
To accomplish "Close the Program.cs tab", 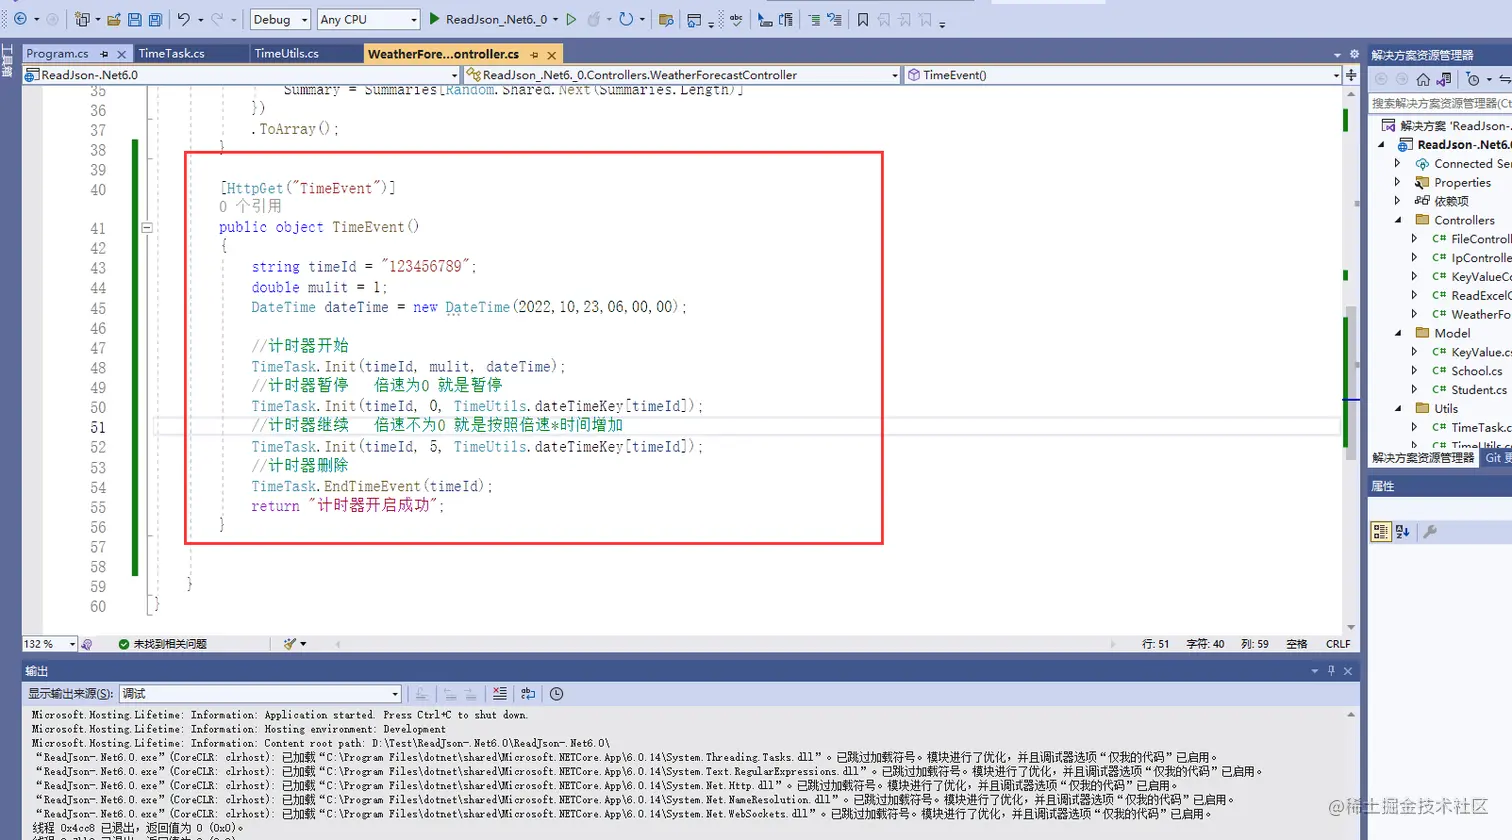I will [122, 55].
